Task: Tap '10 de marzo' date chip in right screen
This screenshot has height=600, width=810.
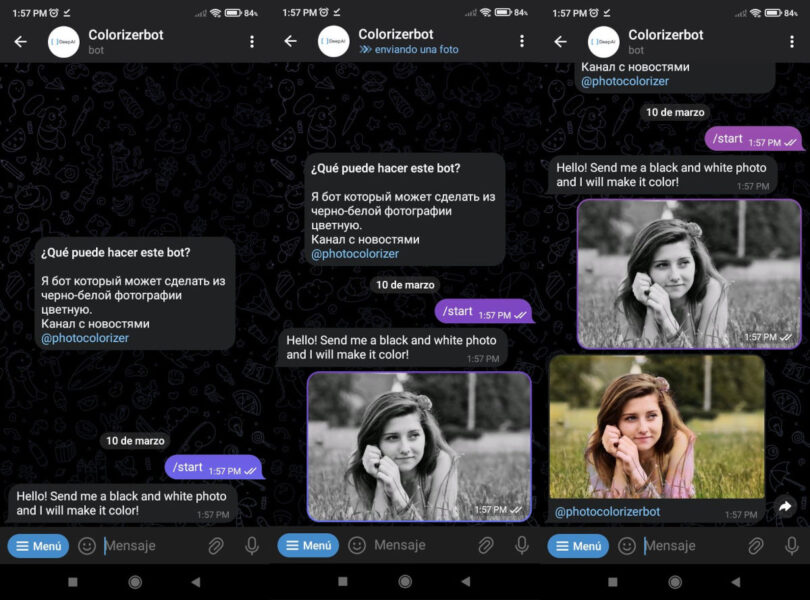Action: tap(675, 112)
